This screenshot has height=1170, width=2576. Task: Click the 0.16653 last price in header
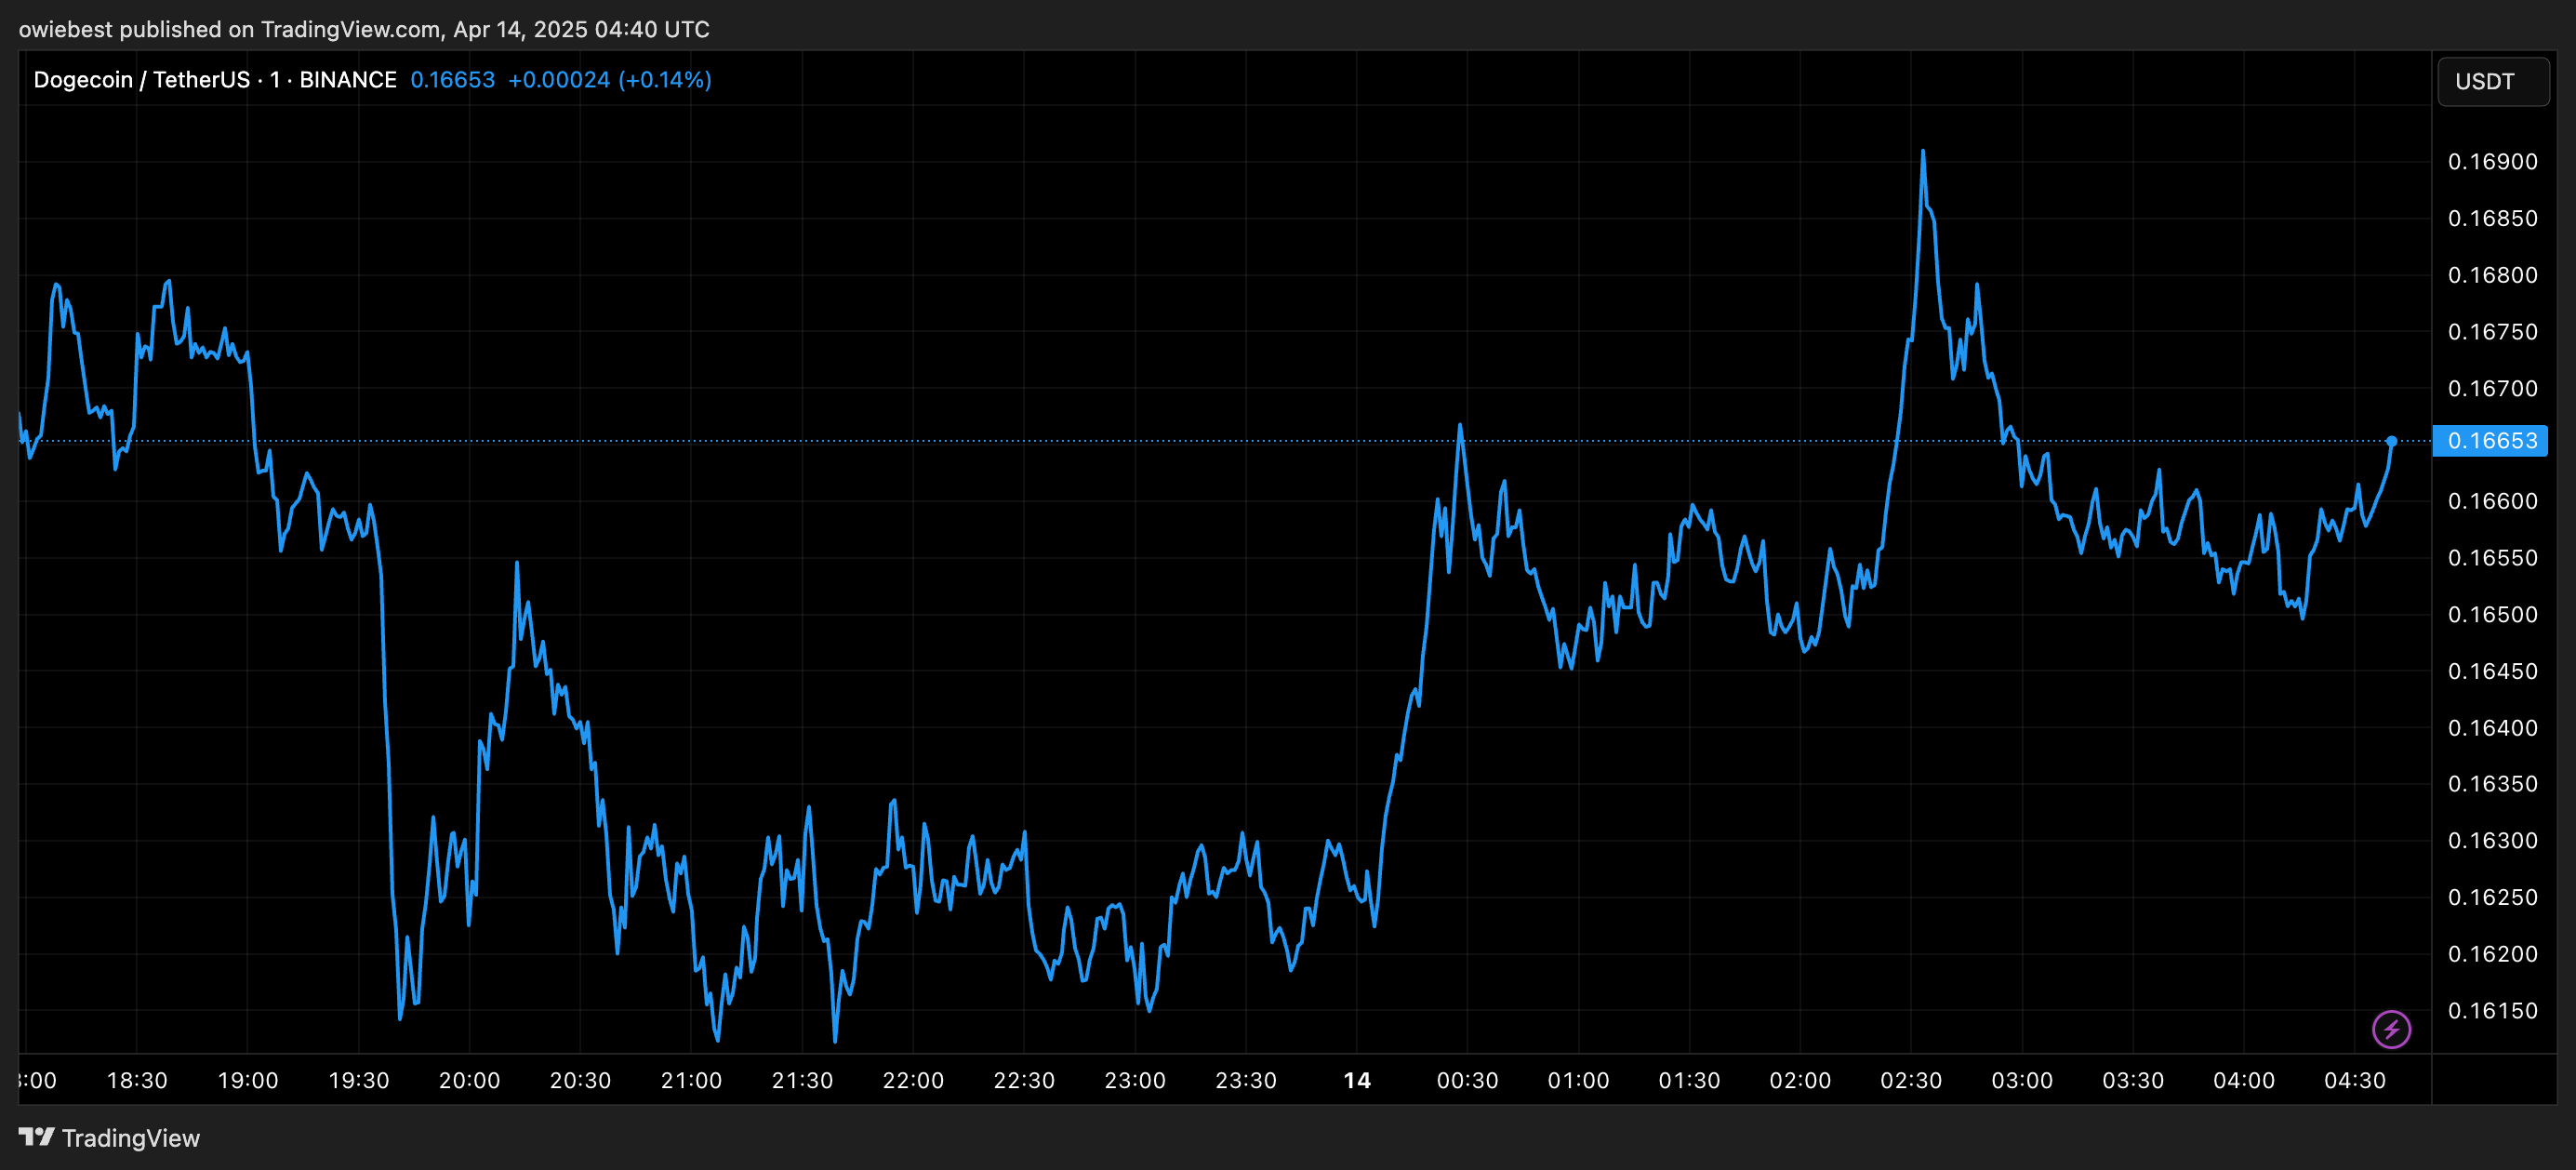coord(452,80)
